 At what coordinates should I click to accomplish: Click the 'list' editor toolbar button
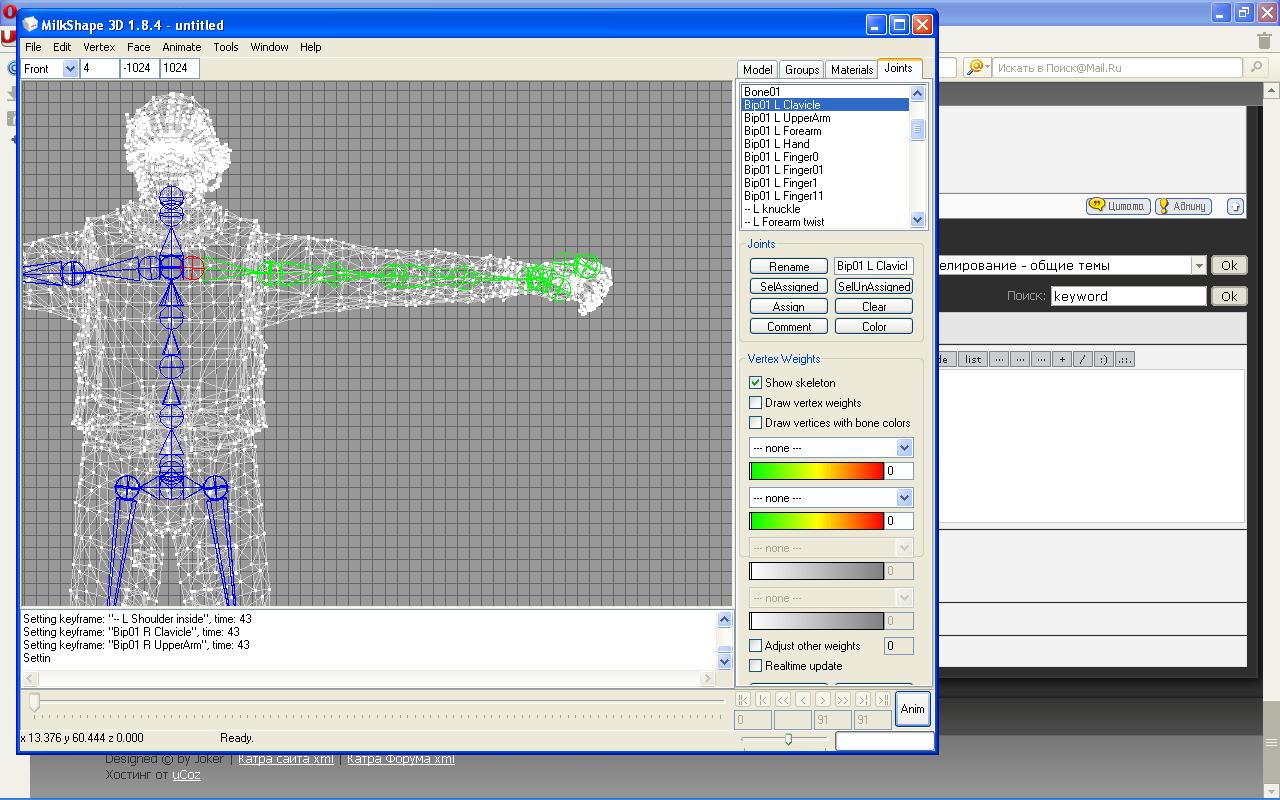[973, 359]
